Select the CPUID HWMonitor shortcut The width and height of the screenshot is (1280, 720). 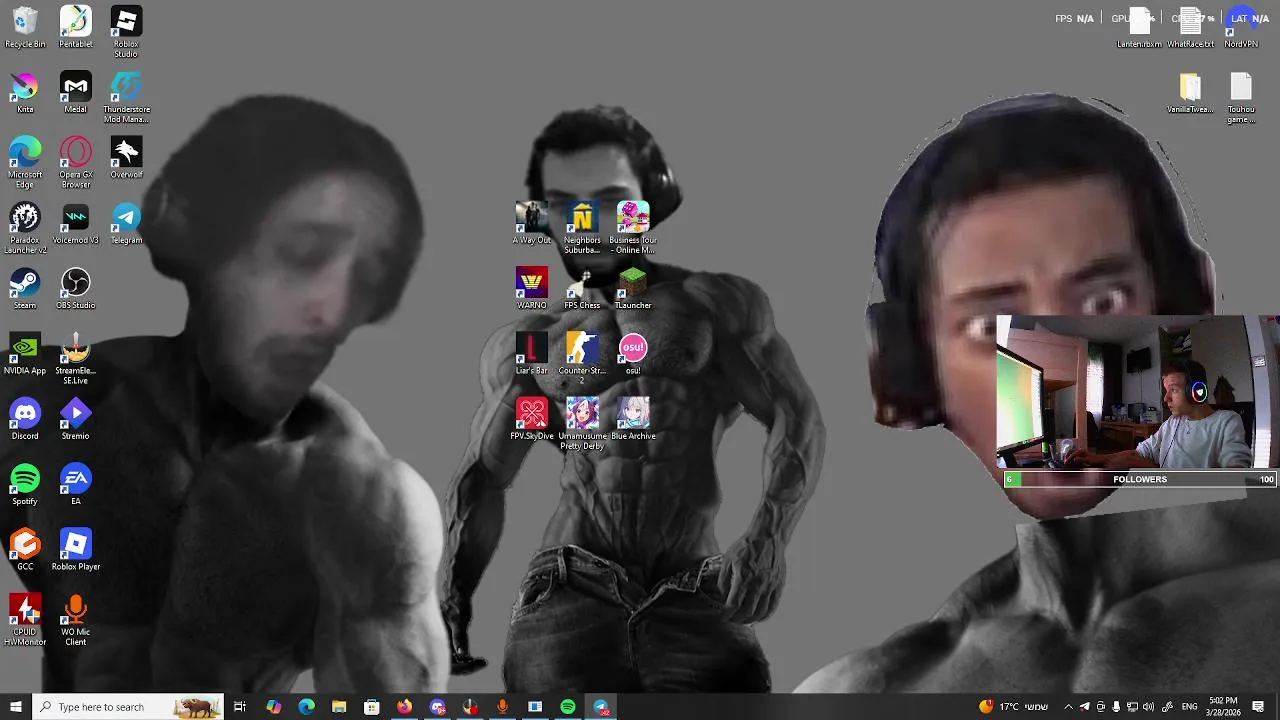pos(25,619)
